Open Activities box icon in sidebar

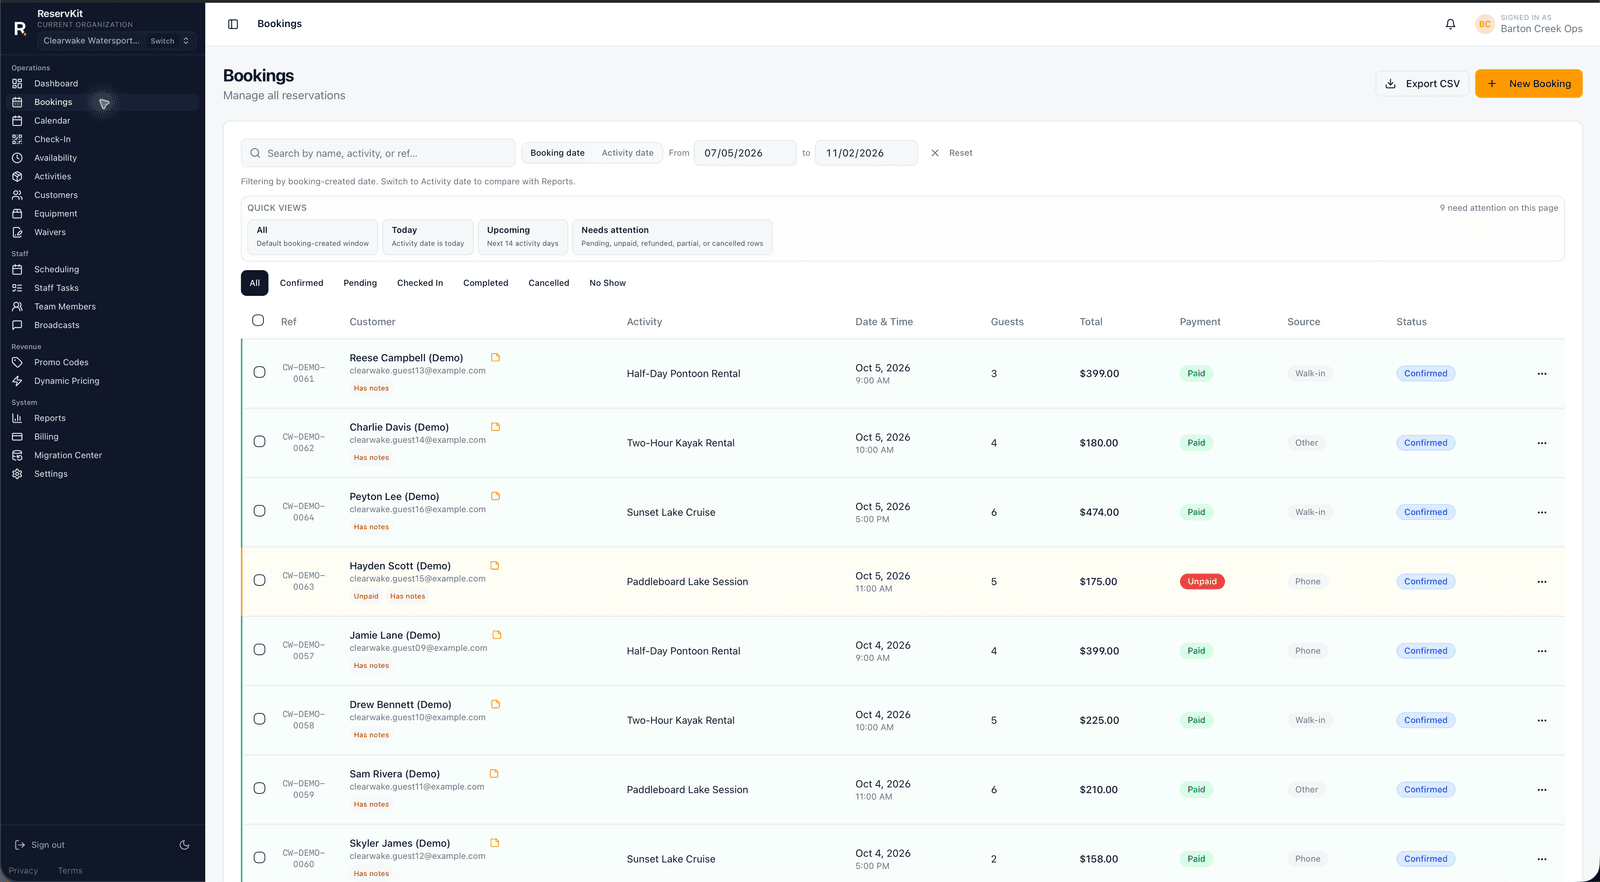(x=17, y=177)
